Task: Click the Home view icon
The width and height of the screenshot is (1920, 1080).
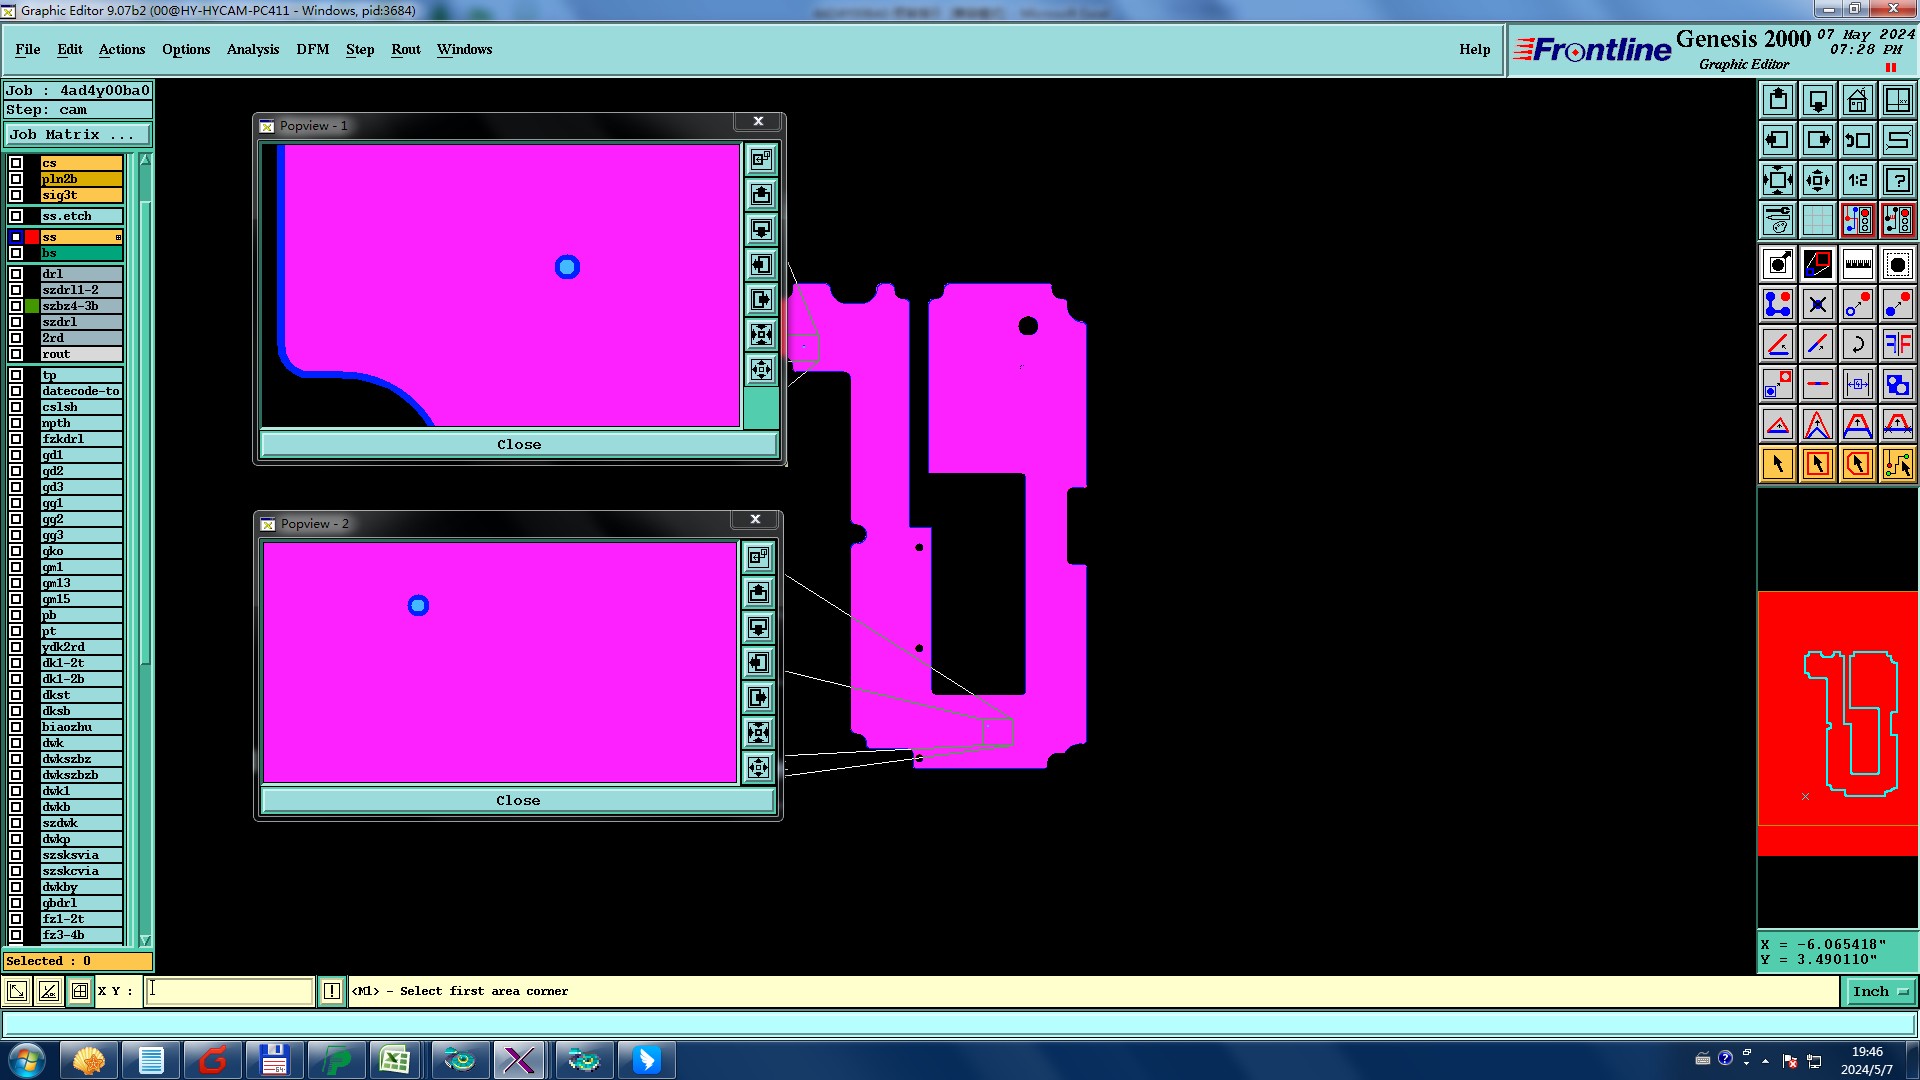Action: (1857, 100)
